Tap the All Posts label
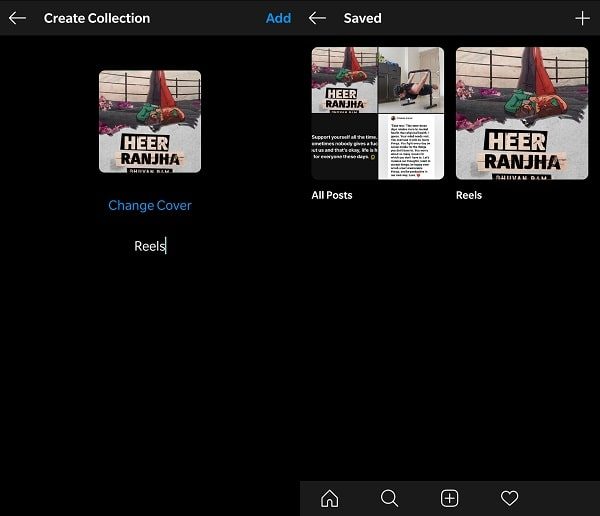The height and width of the screenshot is (516, 600). (332, 195)
